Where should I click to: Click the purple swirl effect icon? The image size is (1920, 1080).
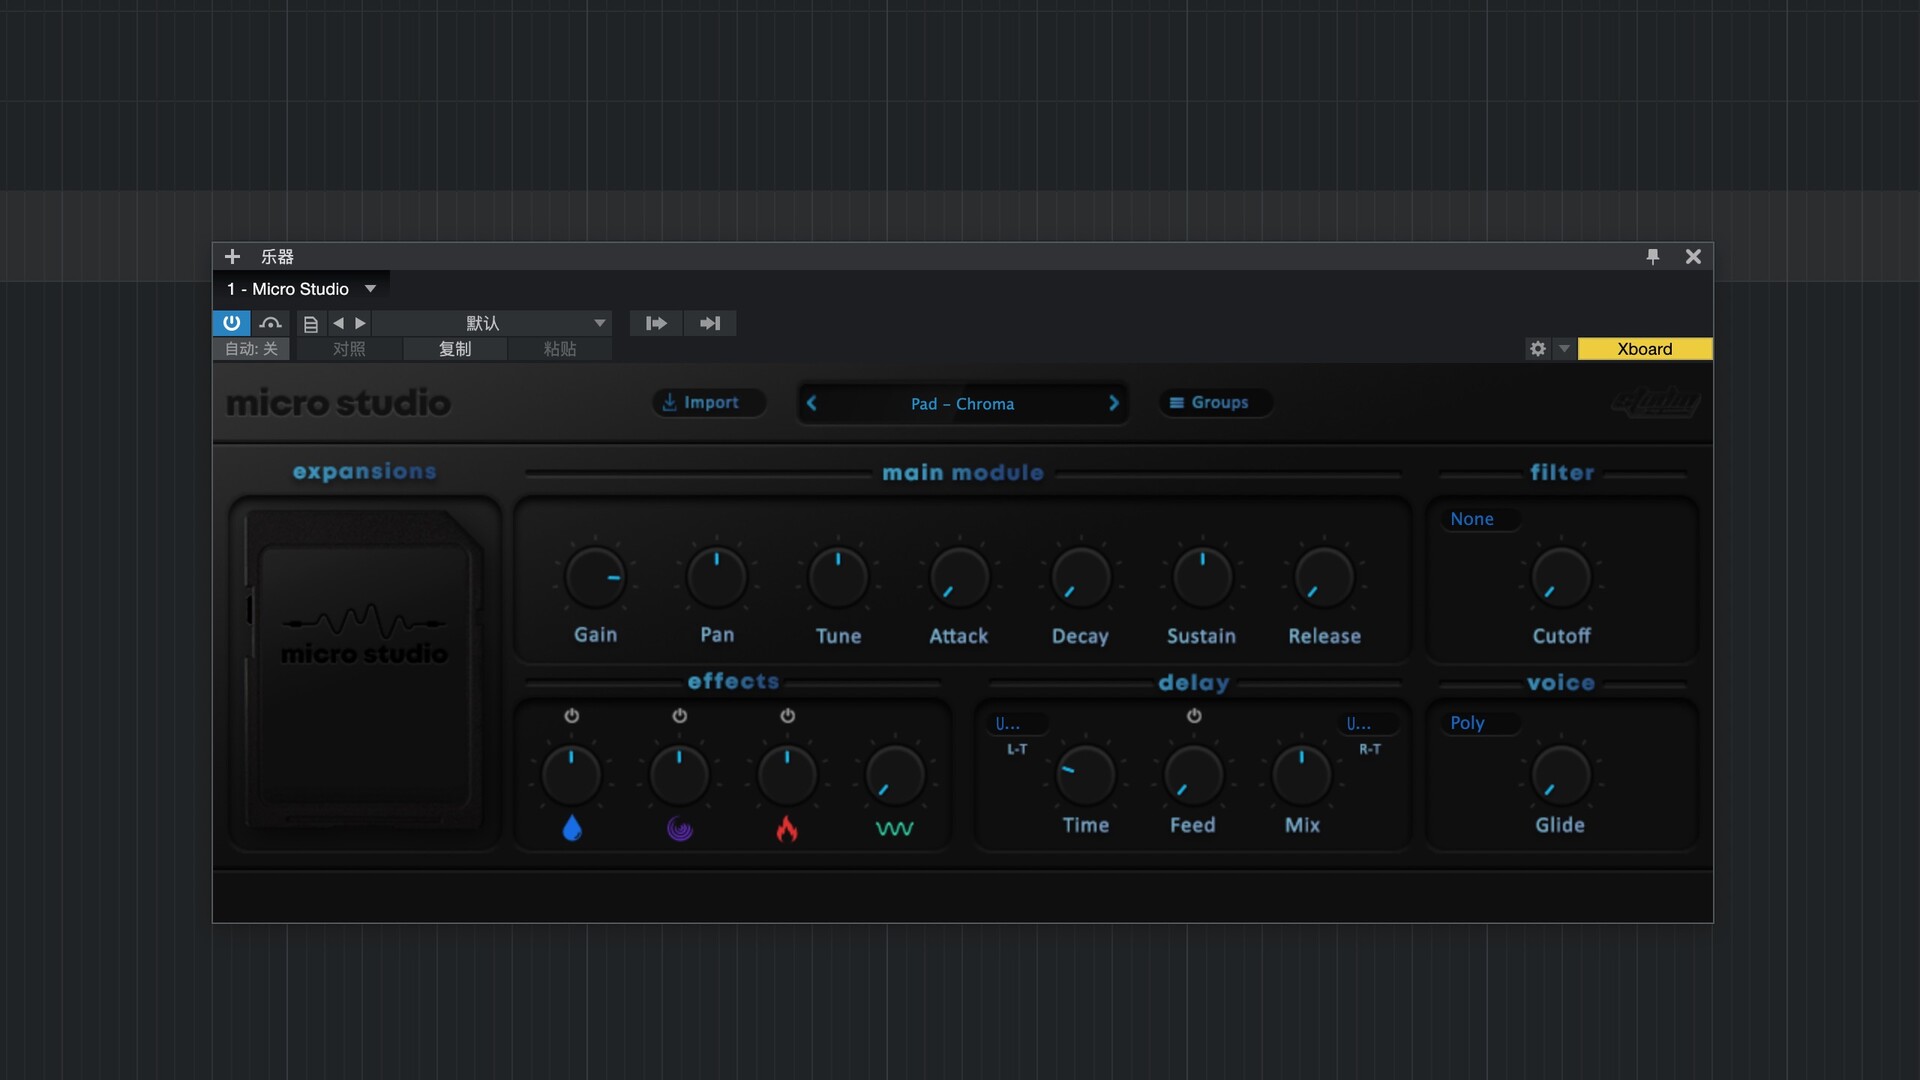[680, 828]
